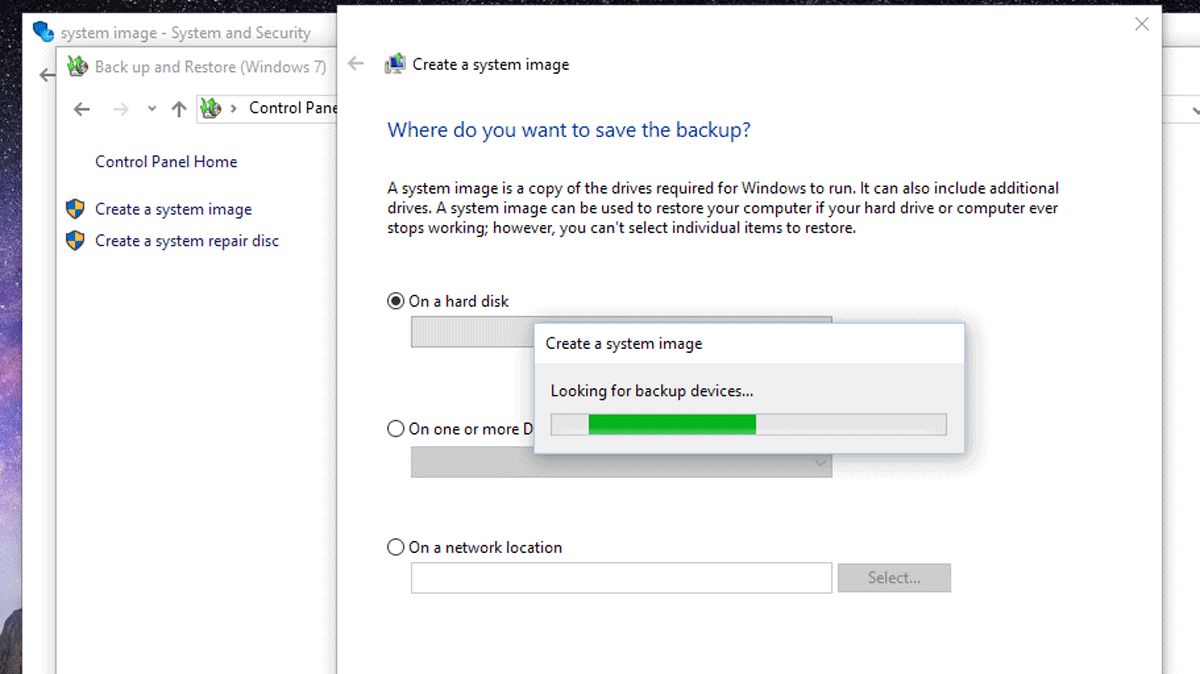Click the back arrow in the system image window
Viewport: 1200px width, 674px height.
(47, 75)
